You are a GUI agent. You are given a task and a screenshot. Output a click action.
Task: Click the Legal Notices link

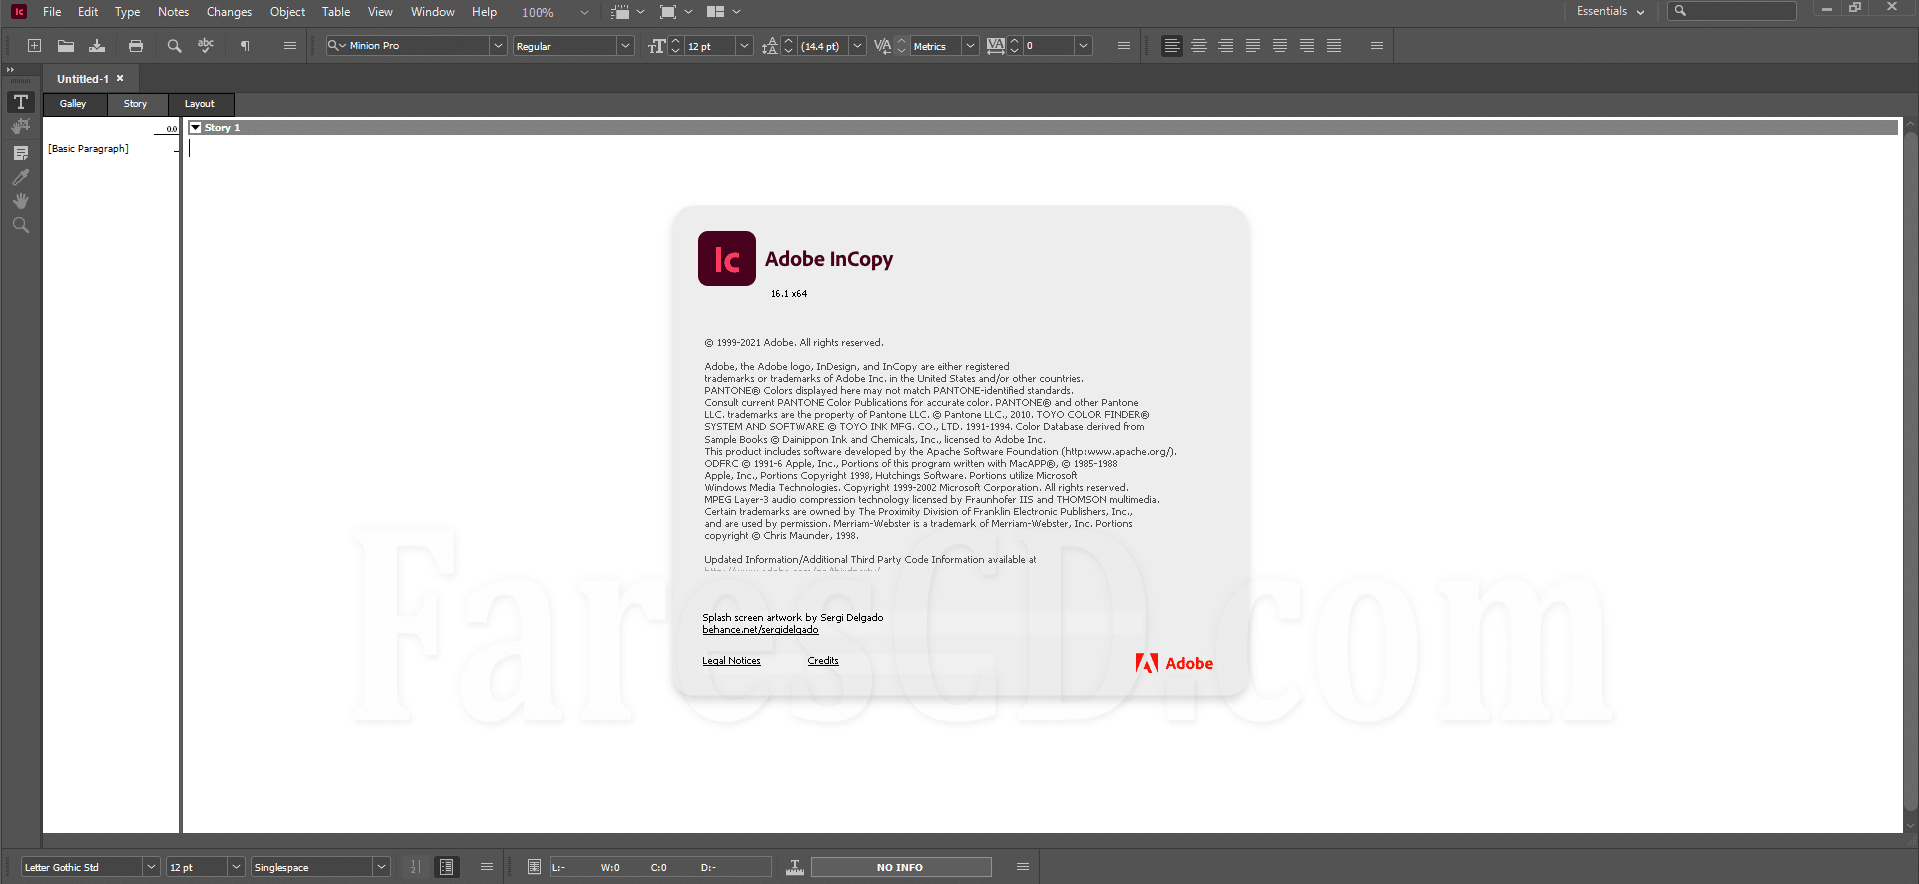click(x=731, y=661)
